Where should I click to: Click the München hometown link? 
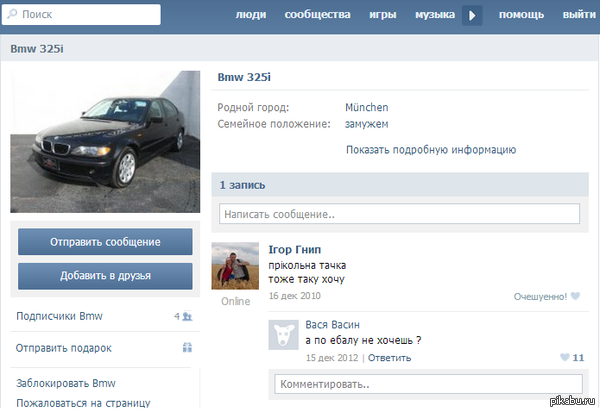[x=367, y=107]
